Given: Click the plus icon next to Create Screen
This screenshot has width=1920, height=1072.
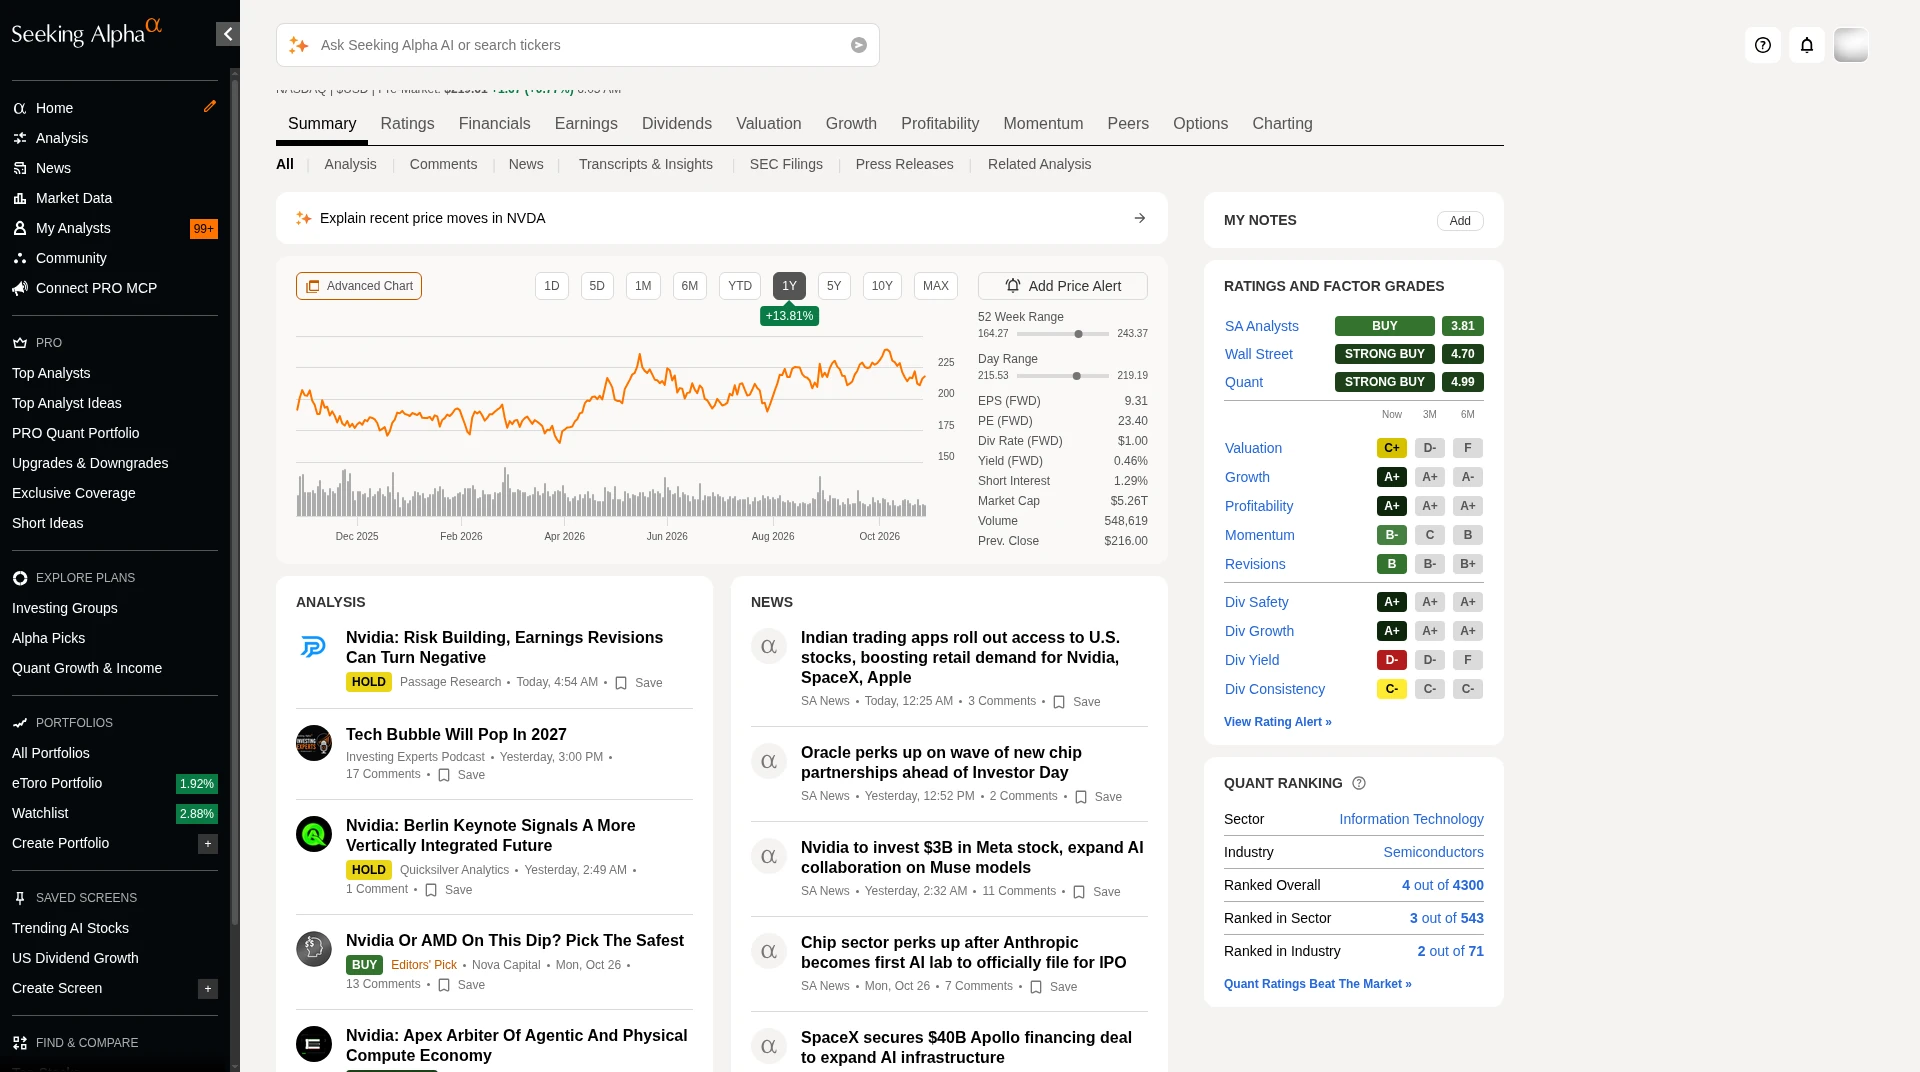Looking at the screenshot, I should click(x=208, y=989).
